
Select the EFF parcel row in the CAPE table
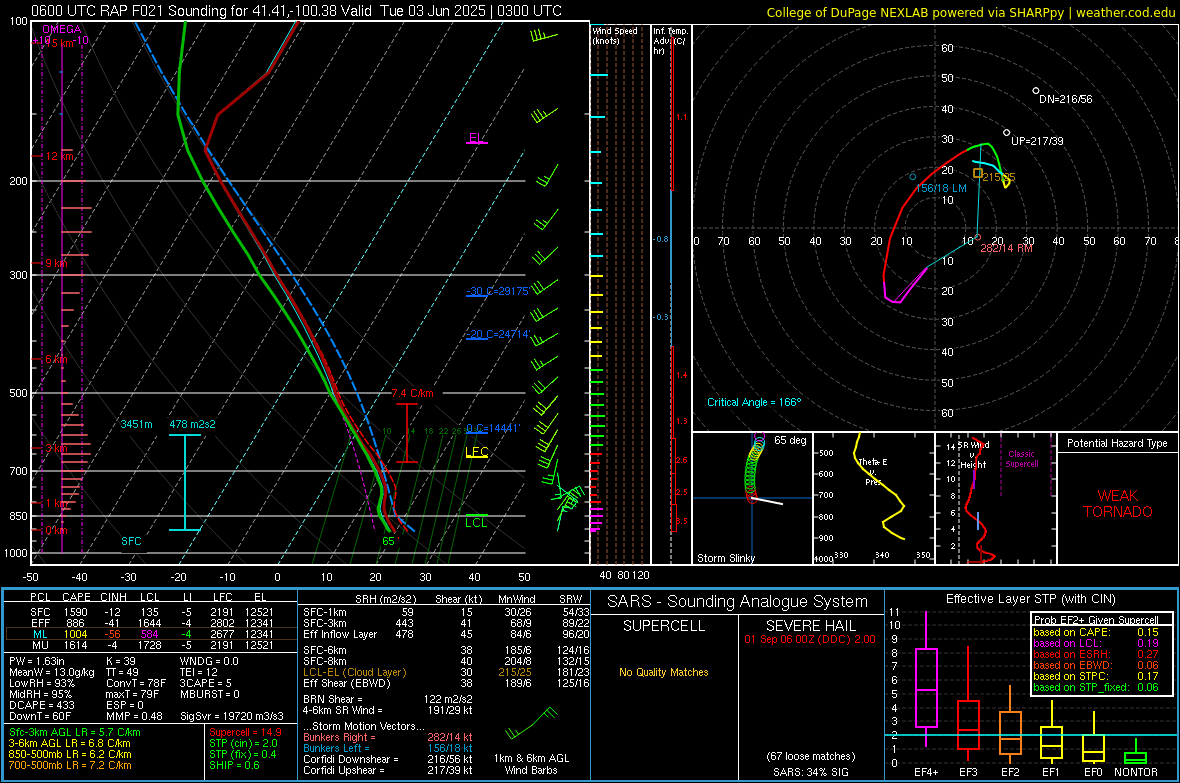coord(151,623)
